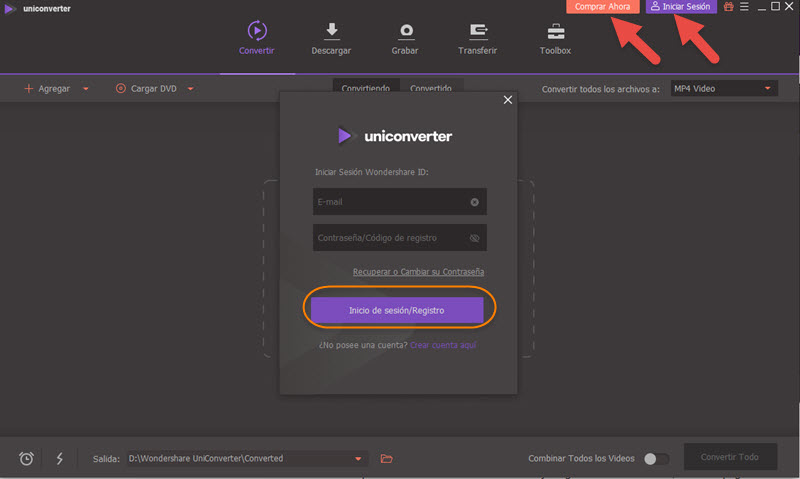
Task: Open the output folder icon
Action: click(386, 459)
